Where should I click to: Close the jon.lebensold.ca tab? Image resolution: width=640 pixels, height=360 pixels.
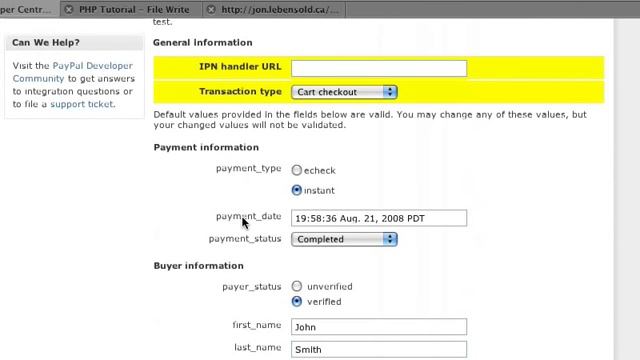(x=211, y=9)
